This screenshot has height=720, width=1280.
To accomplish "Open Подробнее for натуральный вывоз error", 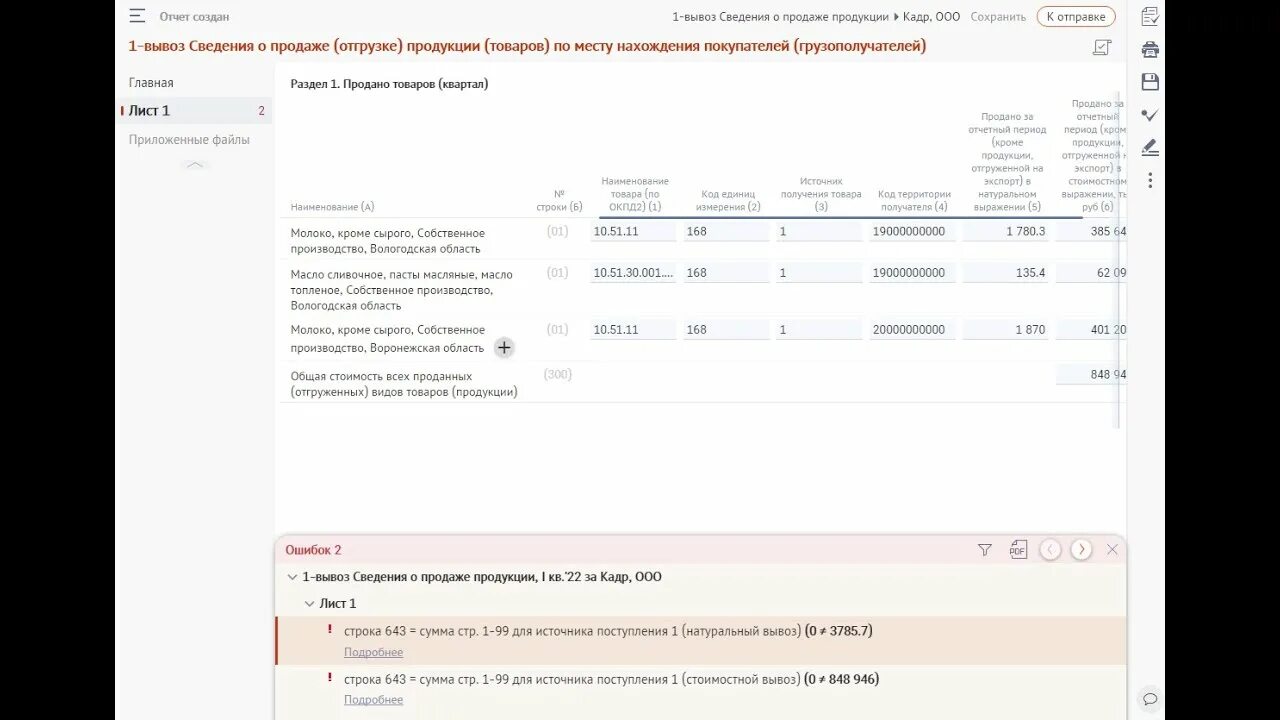I will point(373,652).
